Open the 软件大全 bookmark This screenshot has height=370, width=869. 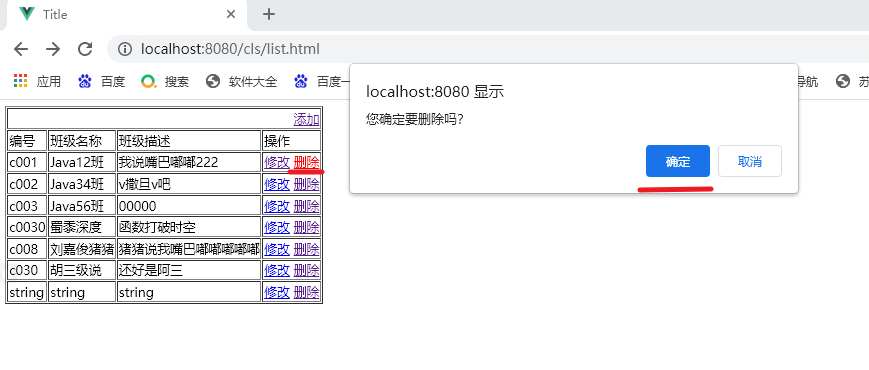click(x=241, y=82)
